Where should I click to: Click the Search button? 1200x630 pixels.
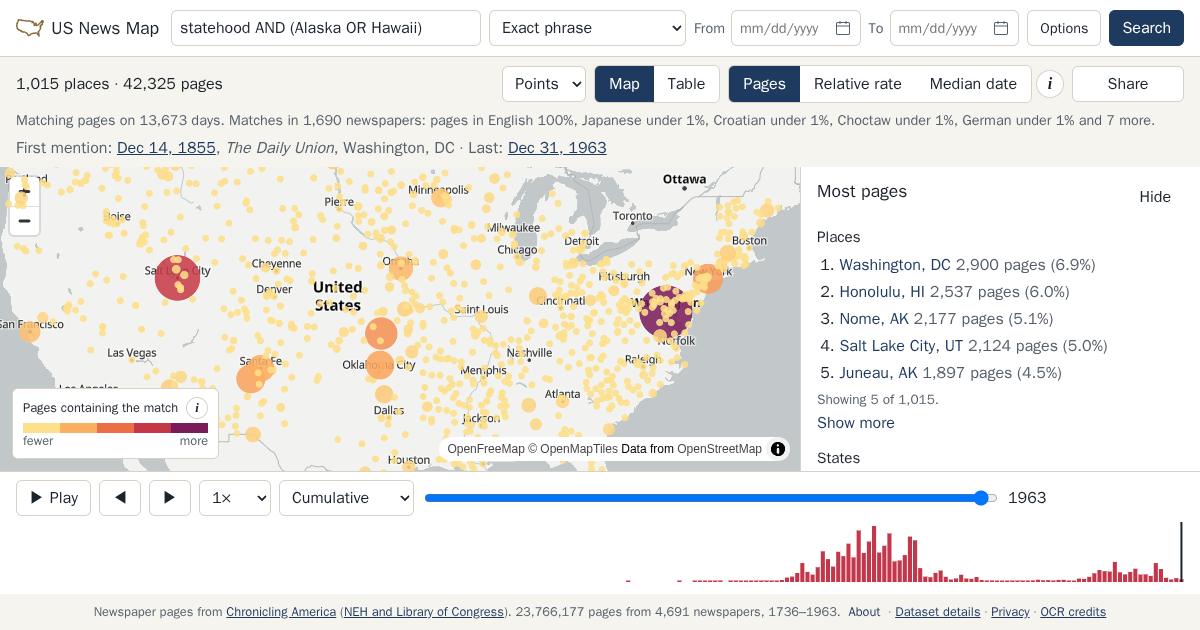(1146, 28)
